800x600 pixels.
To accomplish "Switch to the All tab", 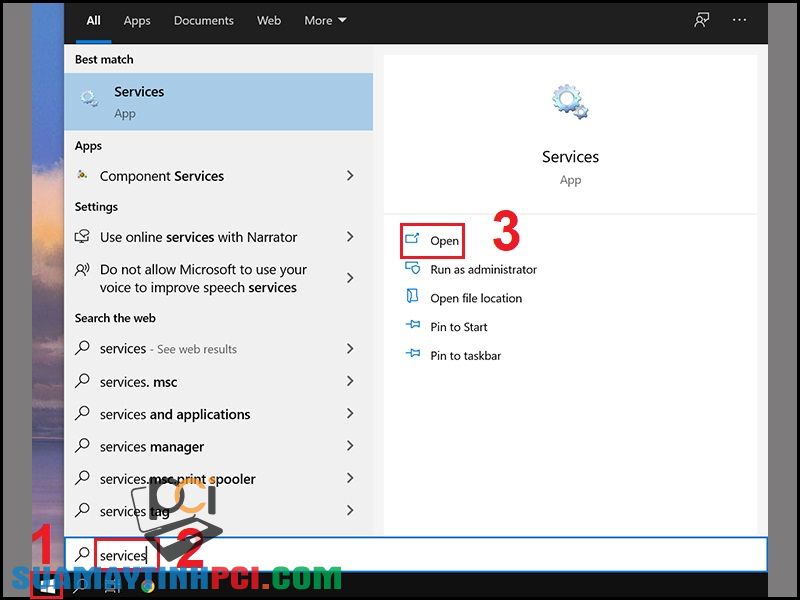I will click(93, 20).
